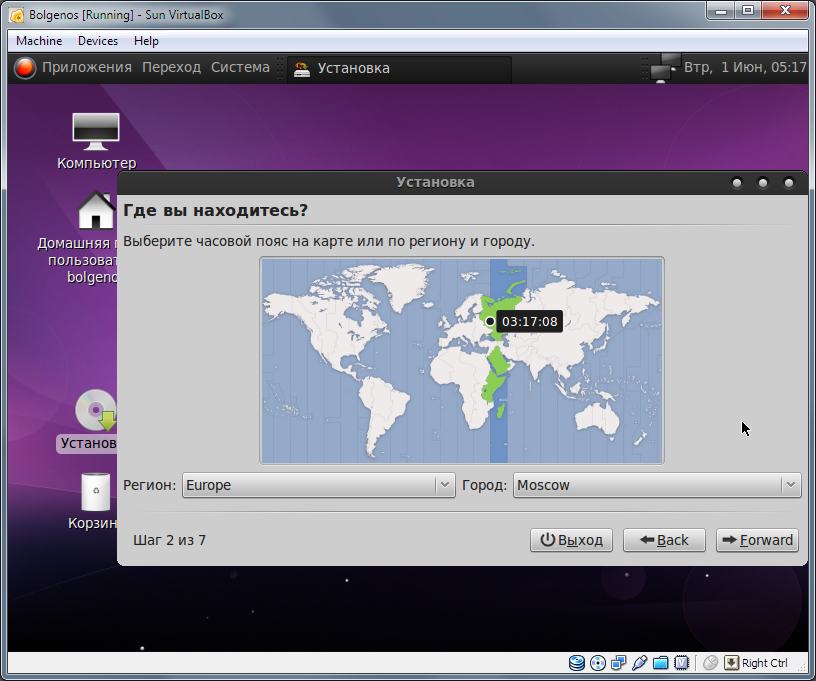
Task: Click South America on the timezone map
Action: coord(384,411)
